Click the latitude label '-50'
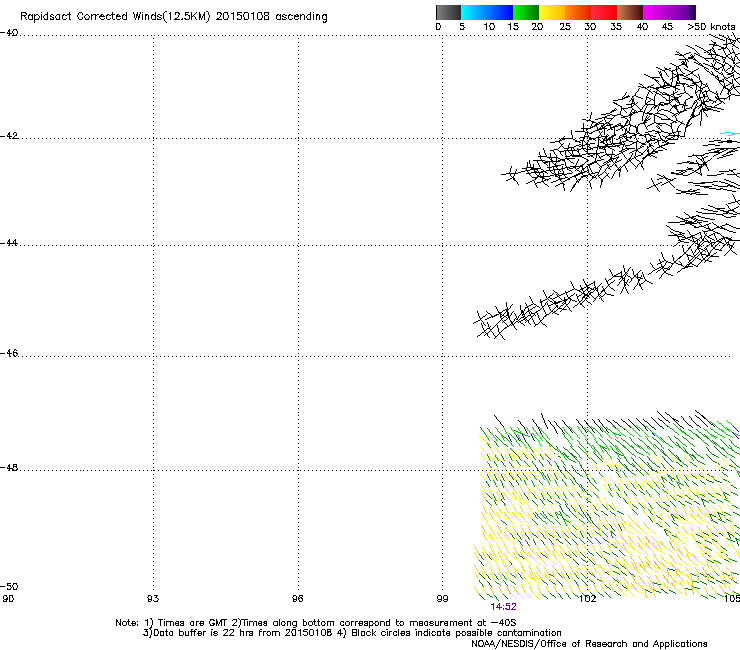This screenshot has width=740, height=650. coord(9,586)
